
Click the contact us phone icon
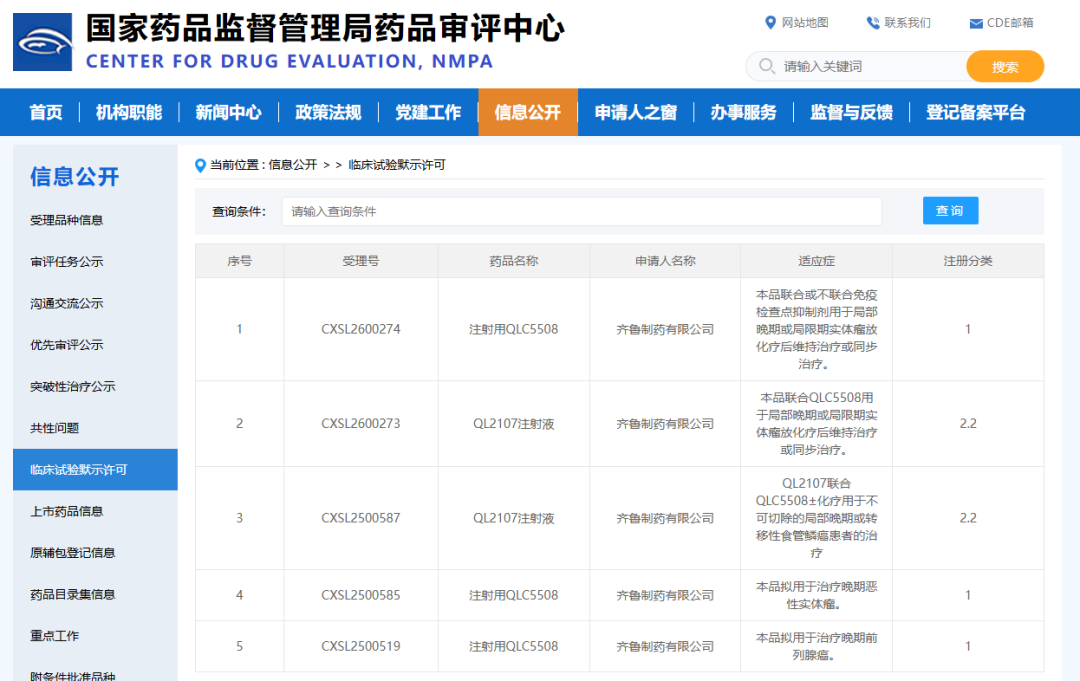tap(872, 23)
